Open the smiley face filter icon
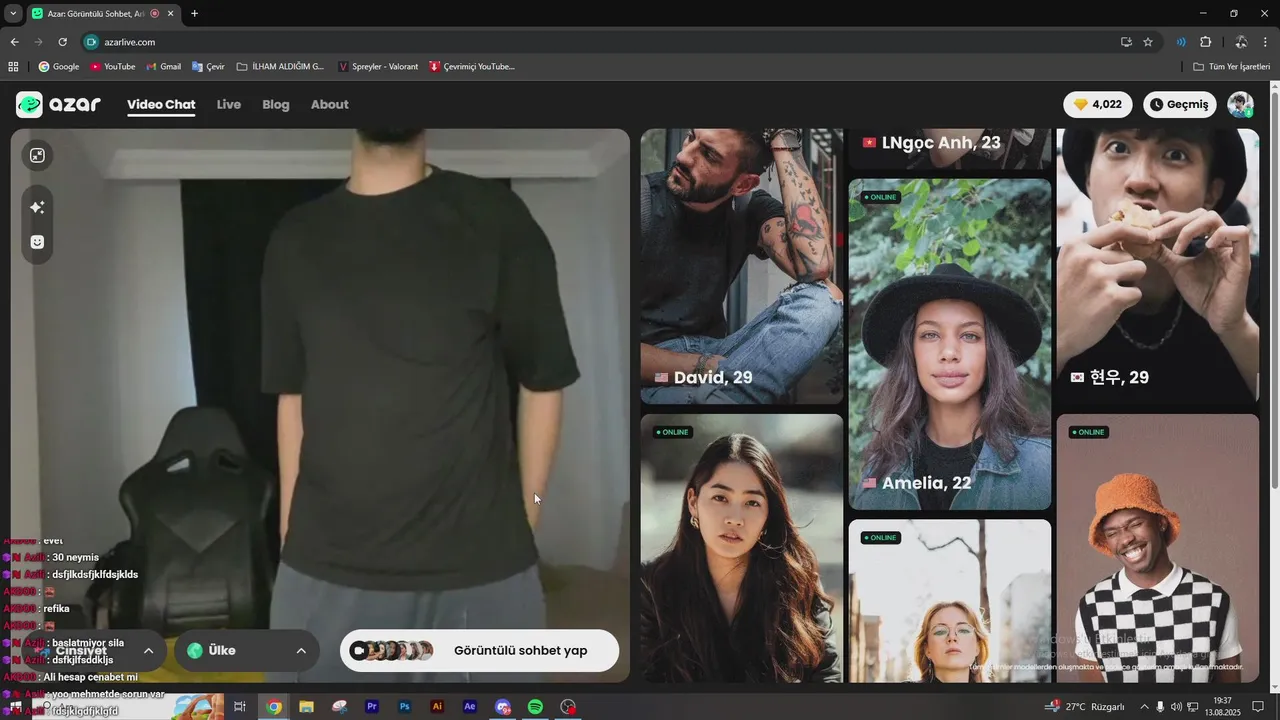 (x=37, y=242)
